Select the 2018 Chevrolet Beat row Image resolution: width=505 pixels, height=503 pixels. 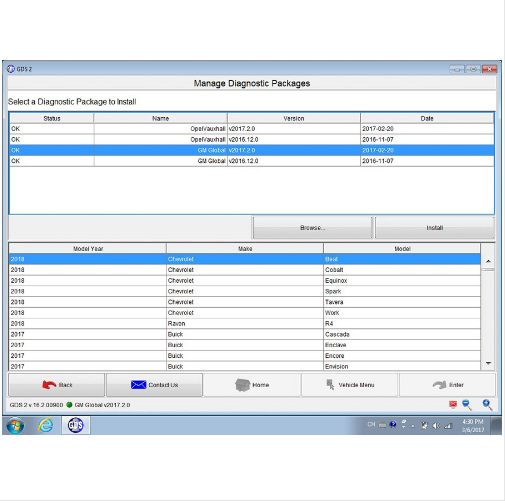[x=245, y=259]
